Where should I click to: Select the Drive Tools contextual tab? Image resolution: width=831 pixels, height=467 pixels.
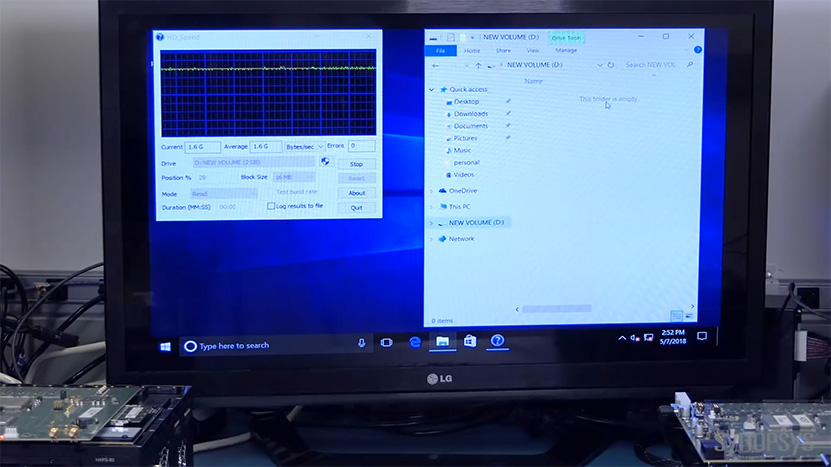[565, 38]
